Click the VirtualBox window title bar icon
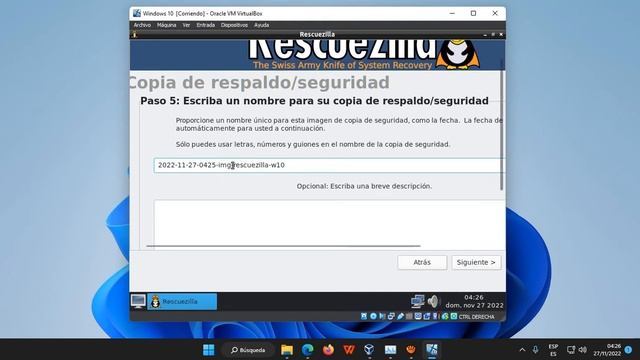This screenshot has height=360, width=640. [137, 13]
